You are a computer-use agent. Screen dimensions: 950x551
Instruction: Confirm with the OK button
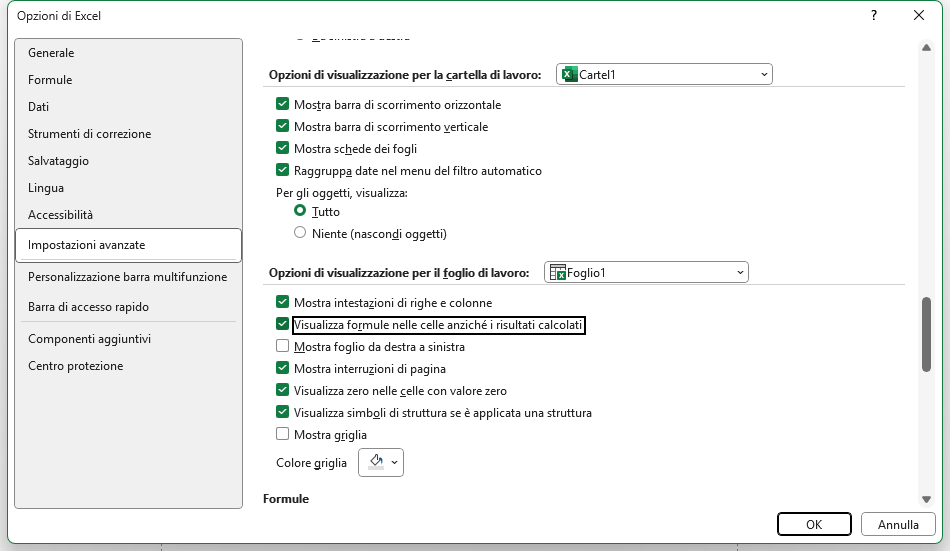tap(814, 524)
